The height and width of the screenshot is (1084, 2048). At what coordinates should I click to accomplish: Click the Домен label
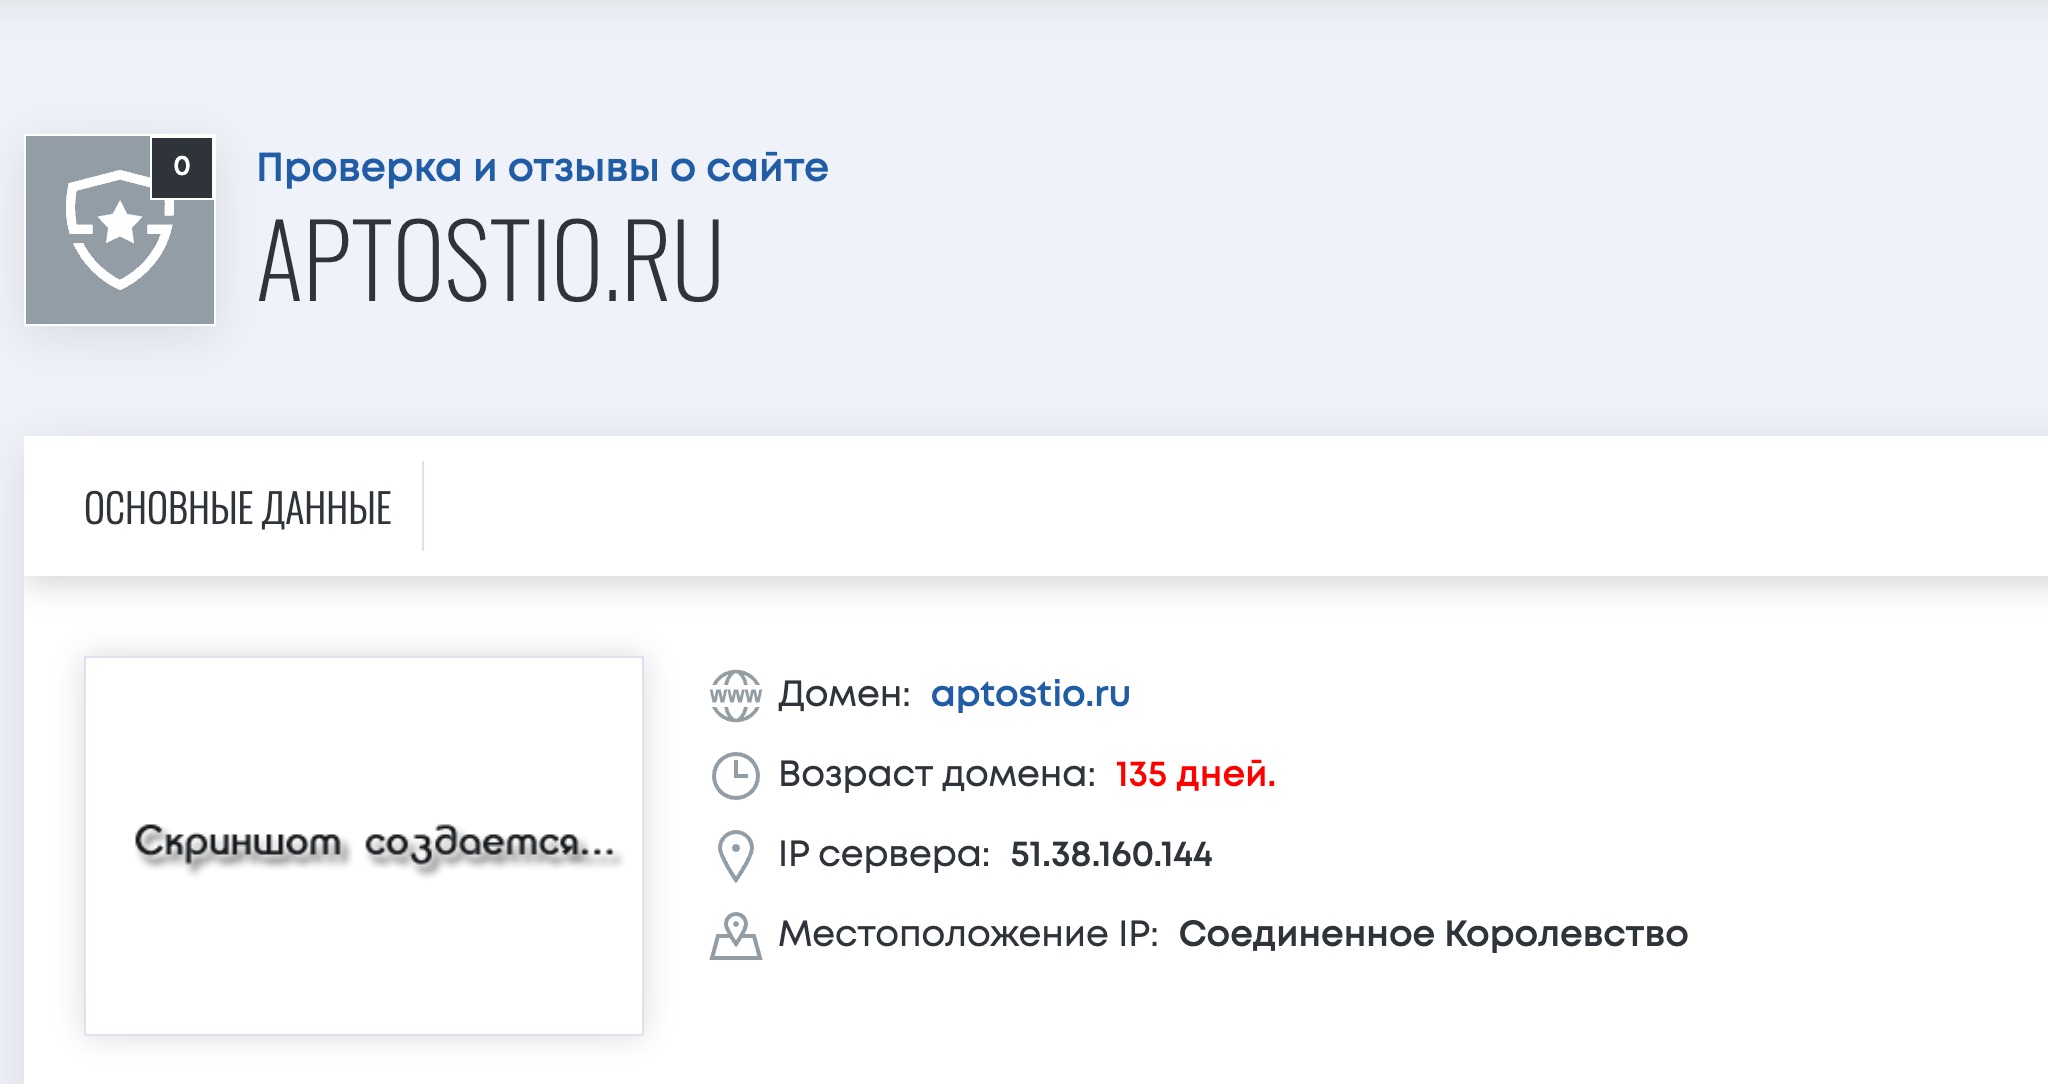(x=845, y=694)
